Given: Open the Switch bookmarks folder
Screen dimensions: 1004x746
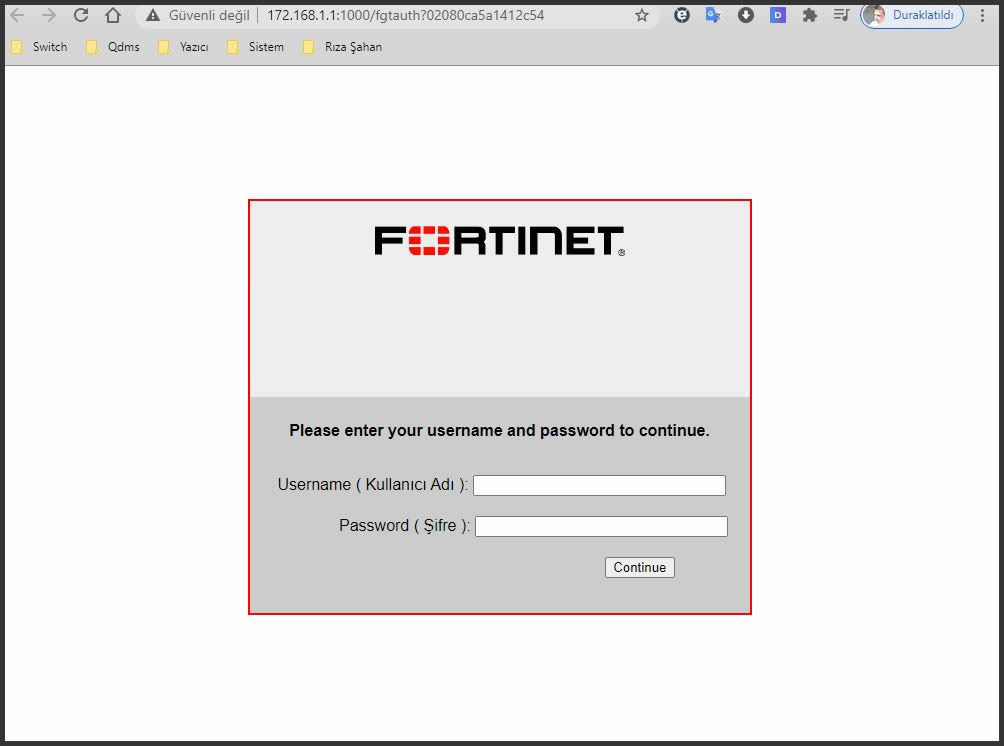Looking at the screenshot, I should [40, 47].
